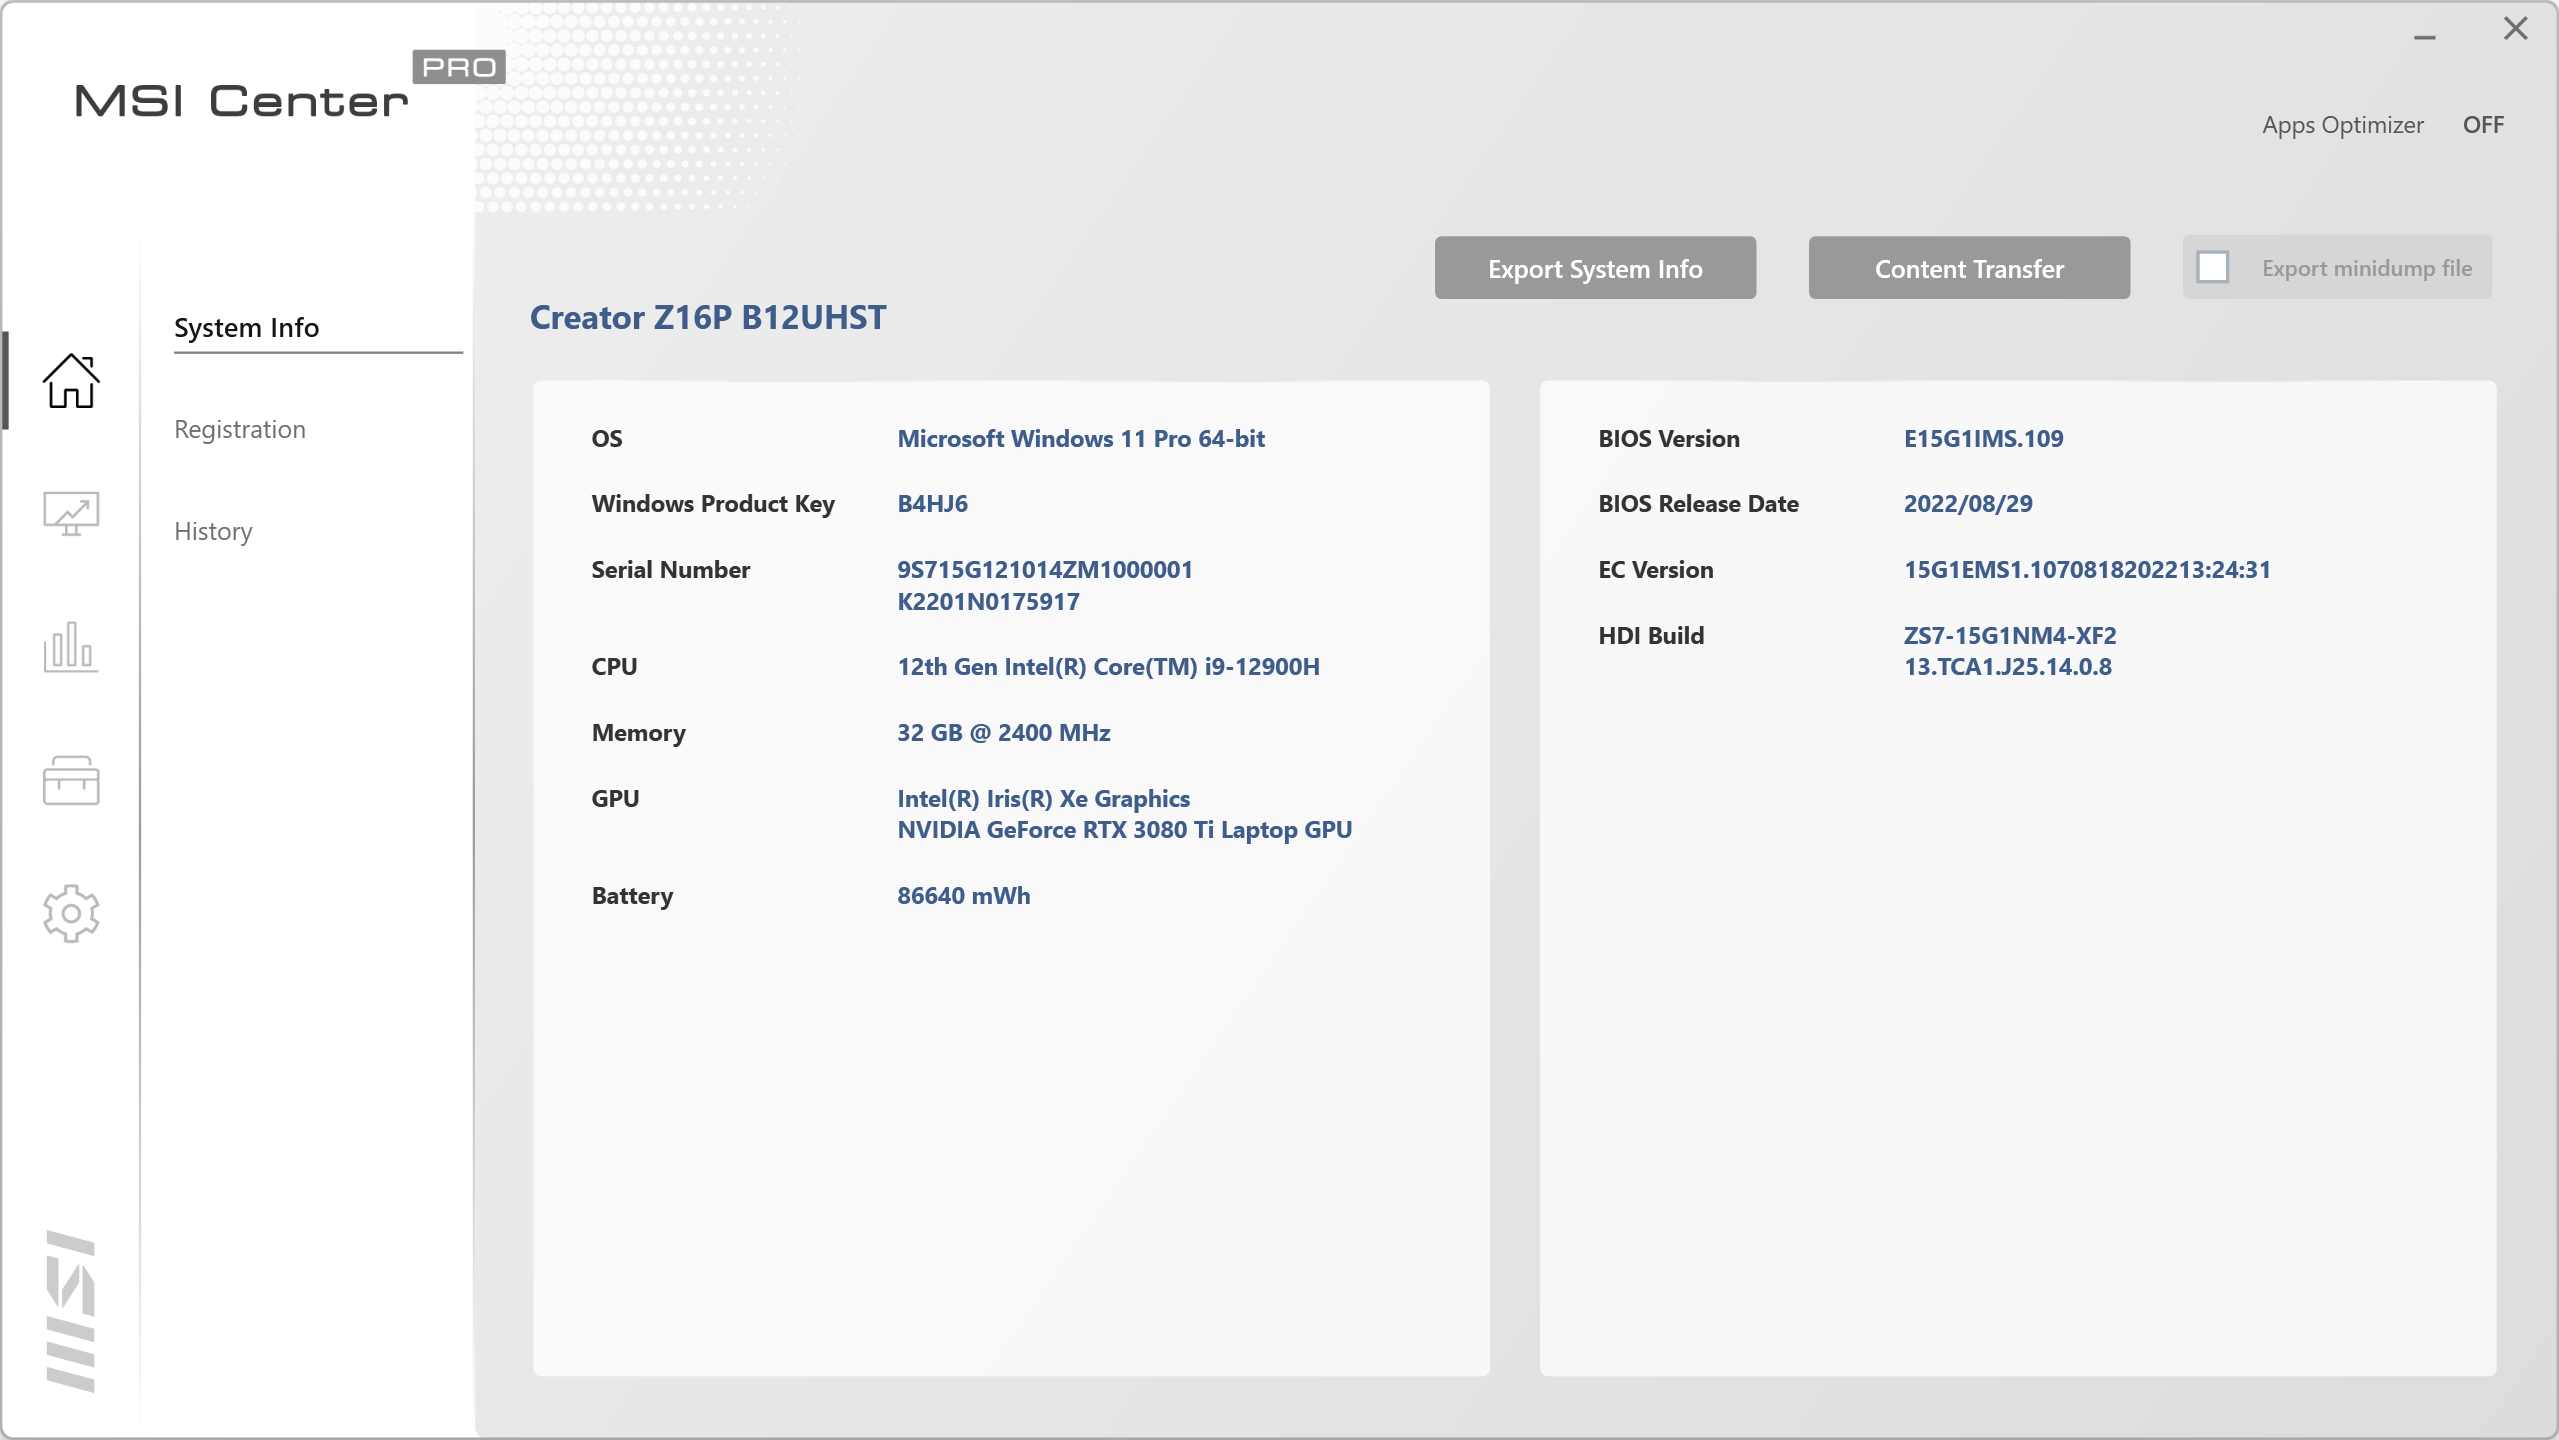The height and width of the screenshot is (1440, 2559).
Task: Open the toolbox features icon
Action: 71,780
